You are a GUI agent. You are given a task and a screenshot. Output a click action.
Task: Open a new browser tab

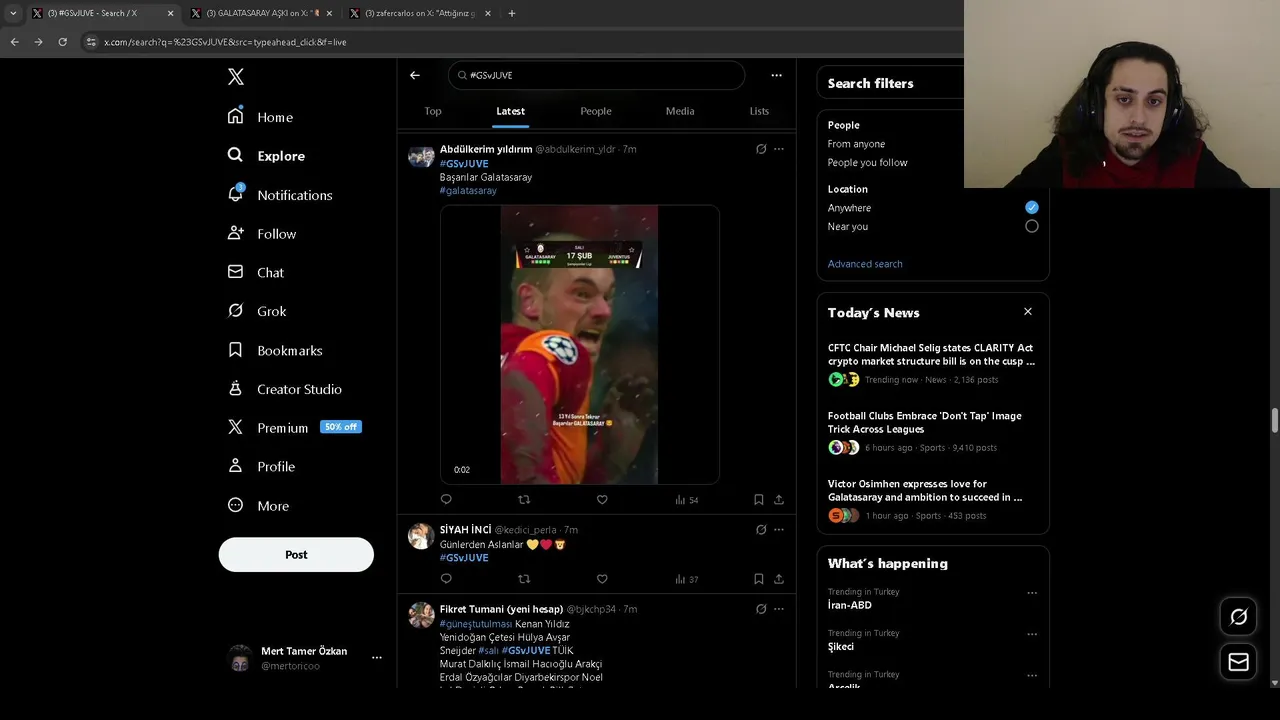click(x=511, y=13)
